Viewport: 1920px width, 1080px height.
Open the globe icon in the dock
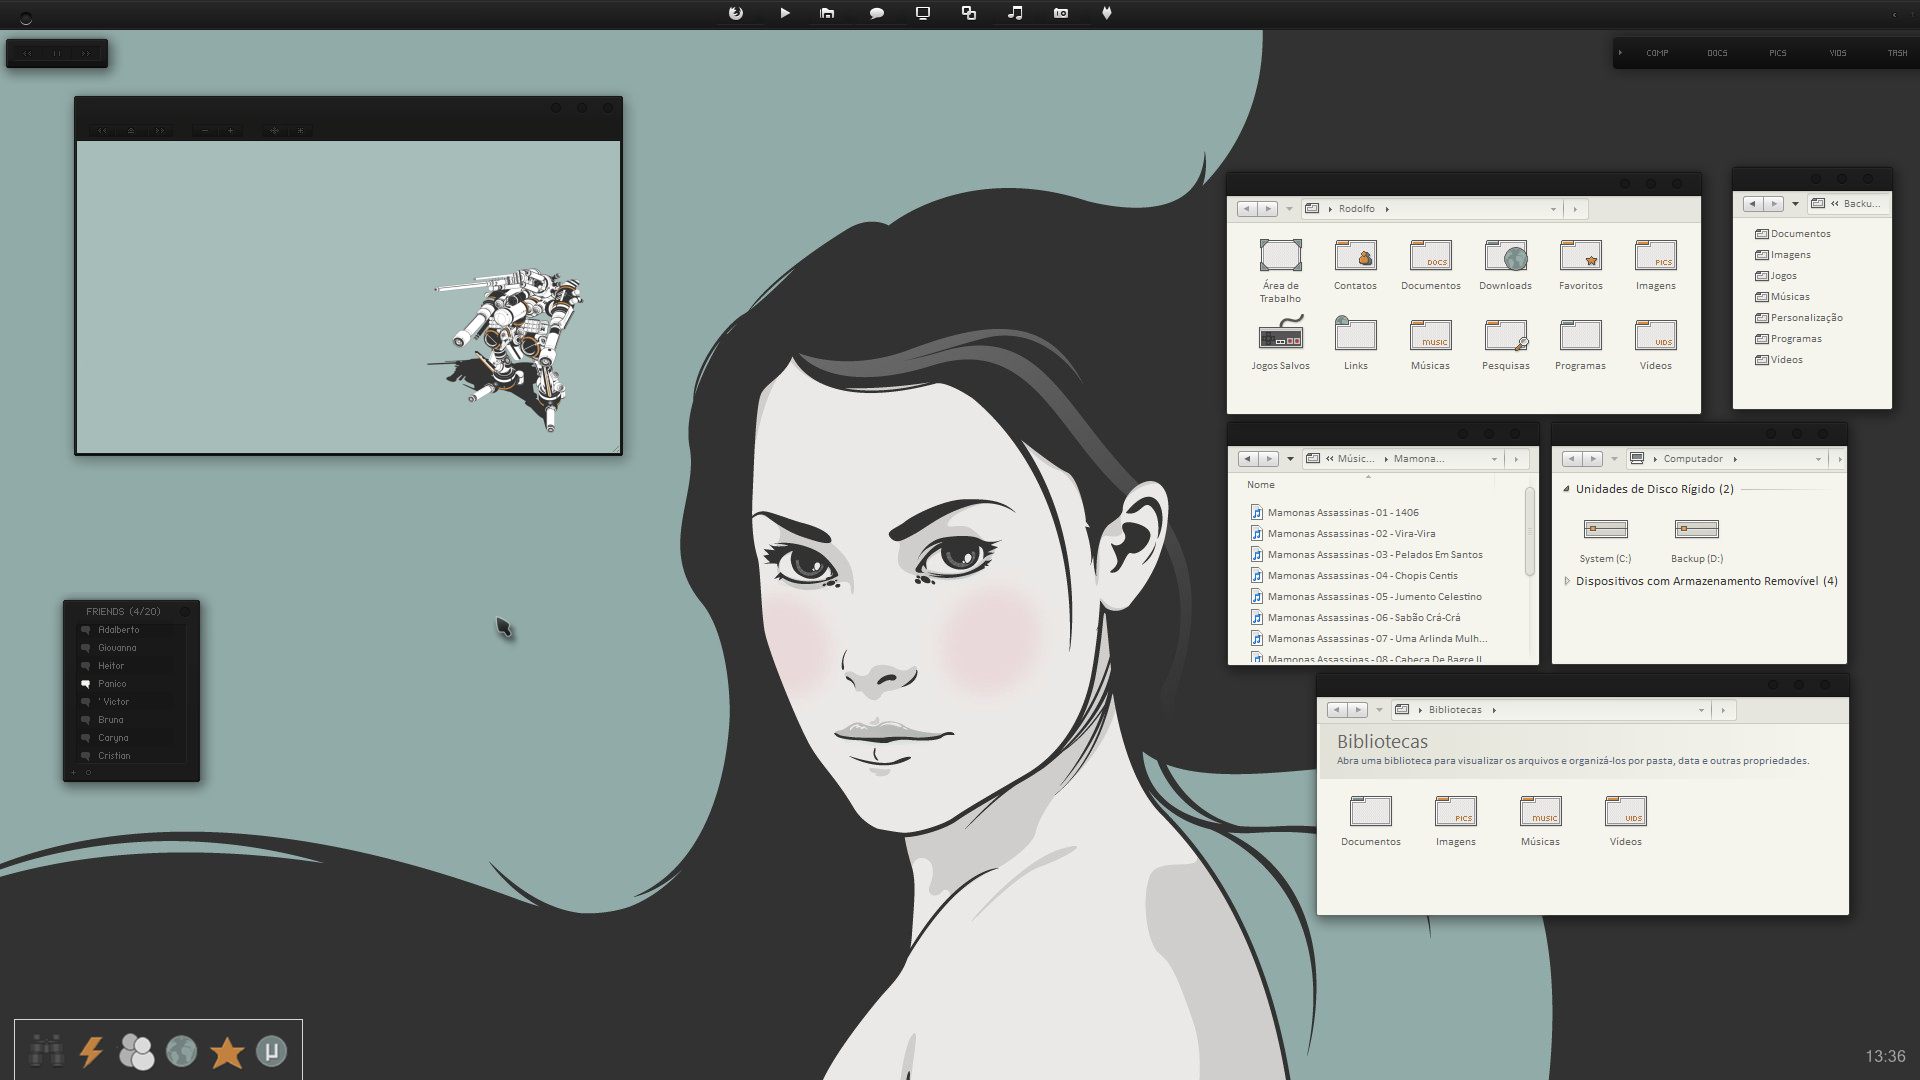point(181,1051)
